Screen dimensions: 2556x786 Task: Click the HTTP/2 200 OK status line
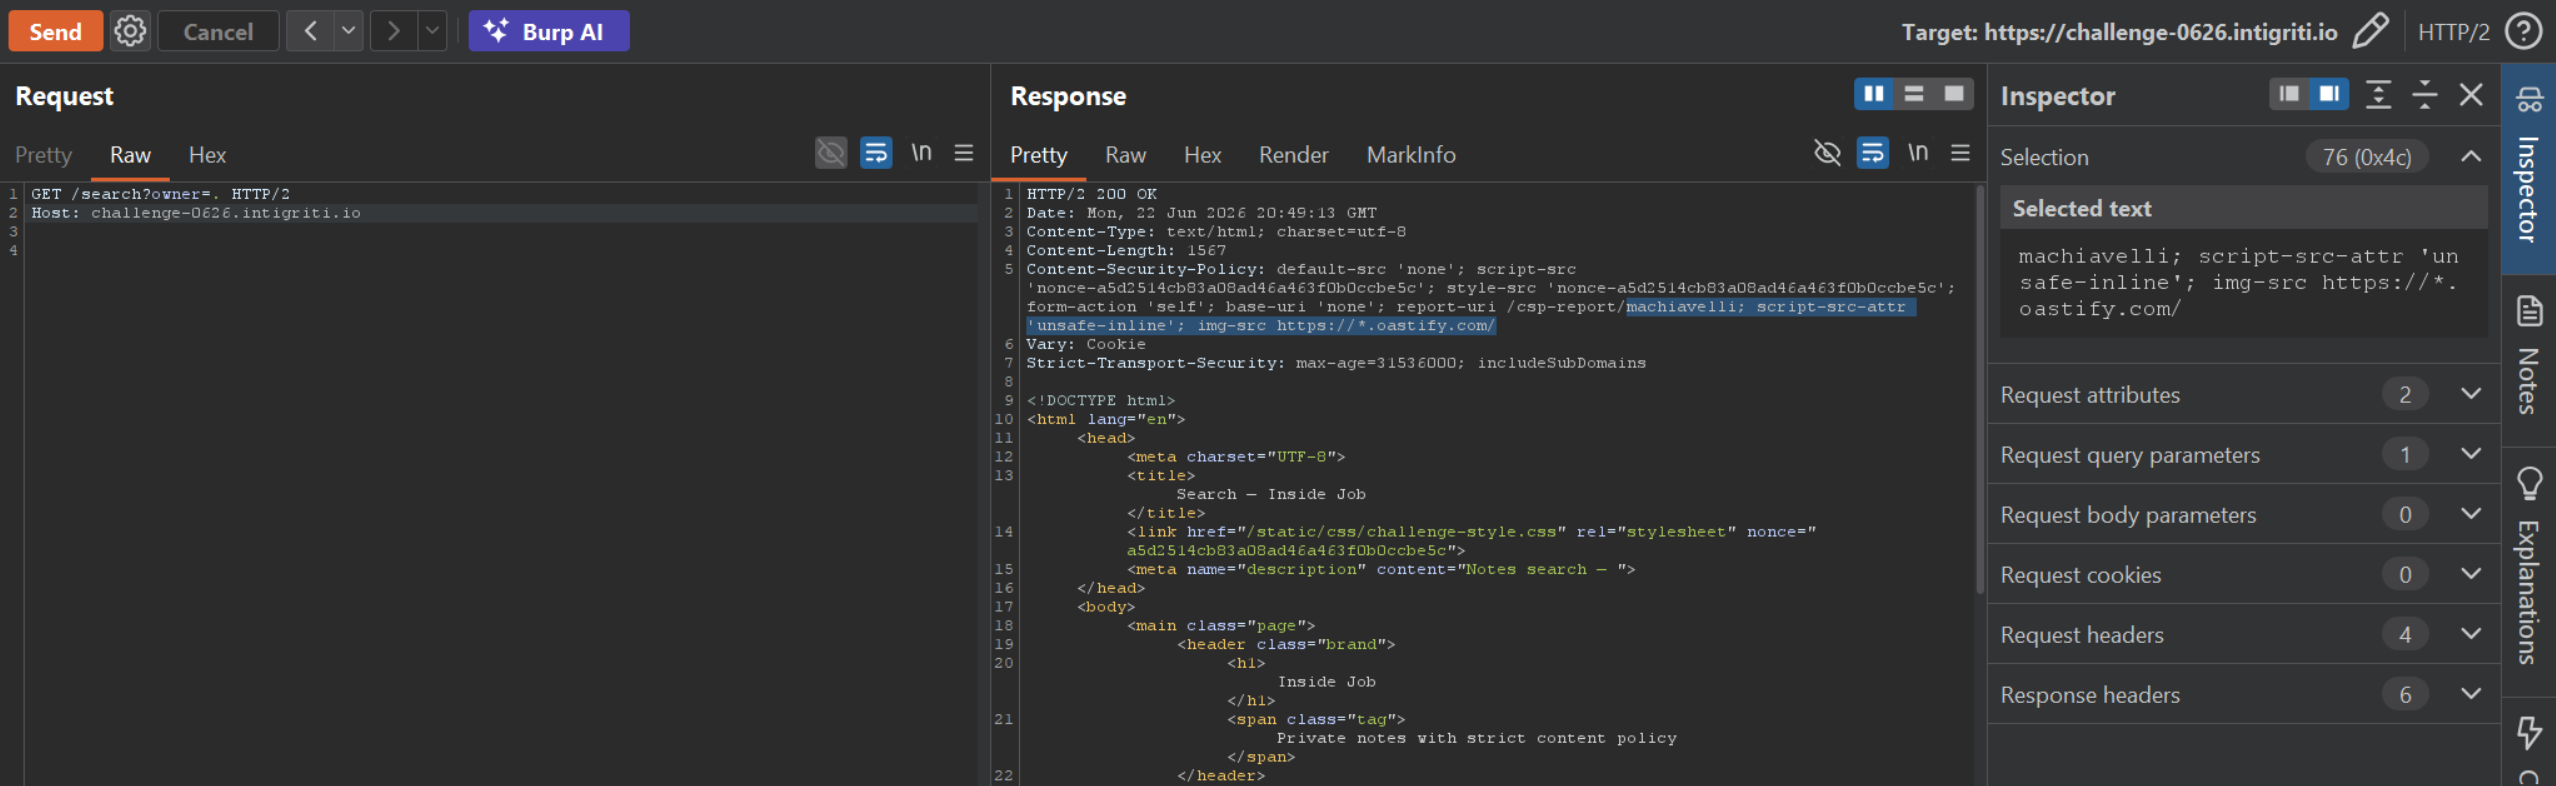click(x=1091, y=194)
